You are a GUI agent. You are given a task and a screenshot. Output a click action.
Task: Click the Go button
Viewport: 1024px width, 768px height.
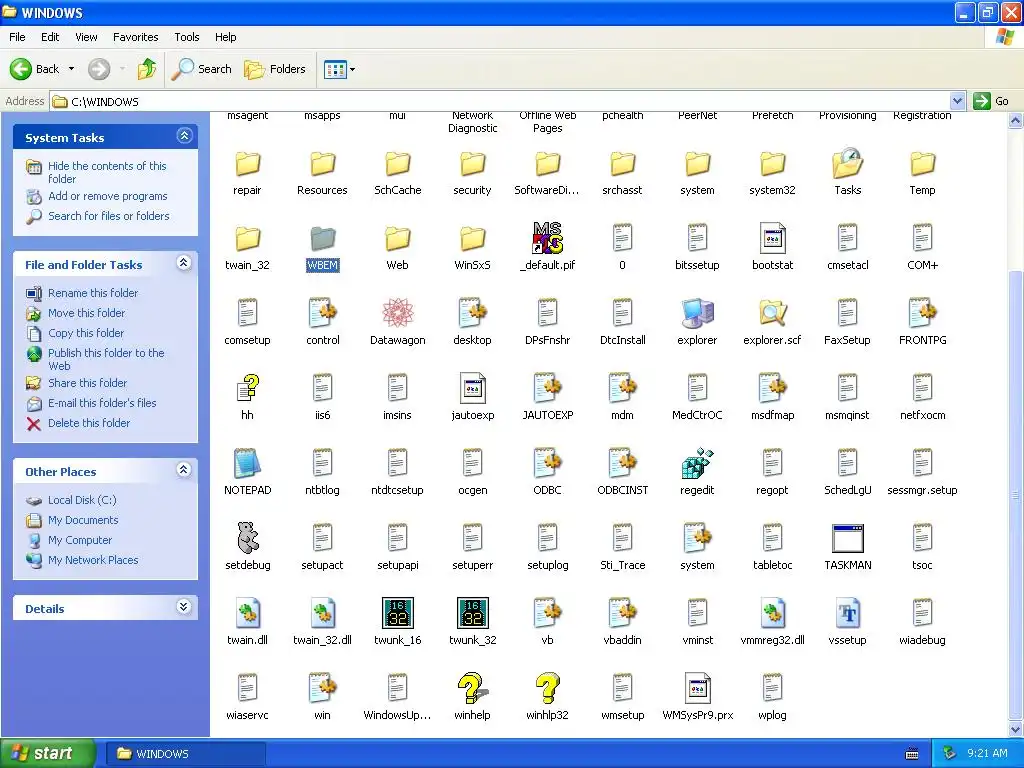(x=991, y=101)
